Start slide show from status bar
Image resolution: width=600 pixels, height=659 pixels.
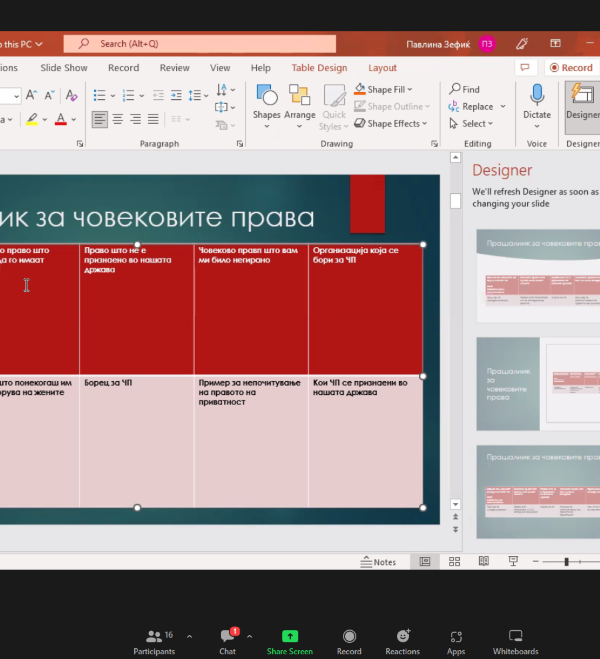513,562
